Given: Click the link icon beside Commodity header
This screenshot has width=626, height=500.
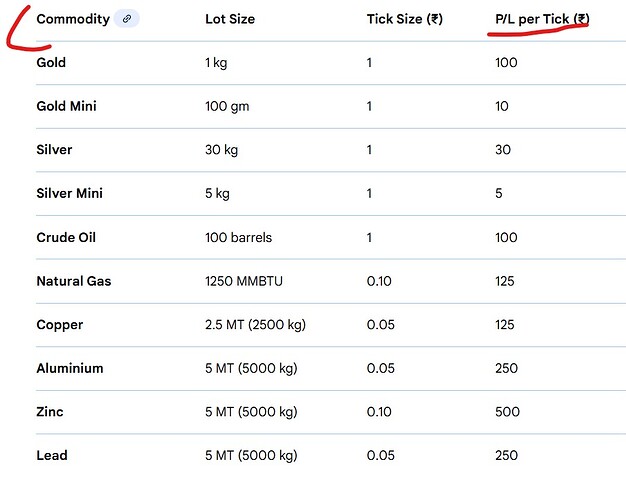Looking at the screenshot, I should tap(126, 19).
